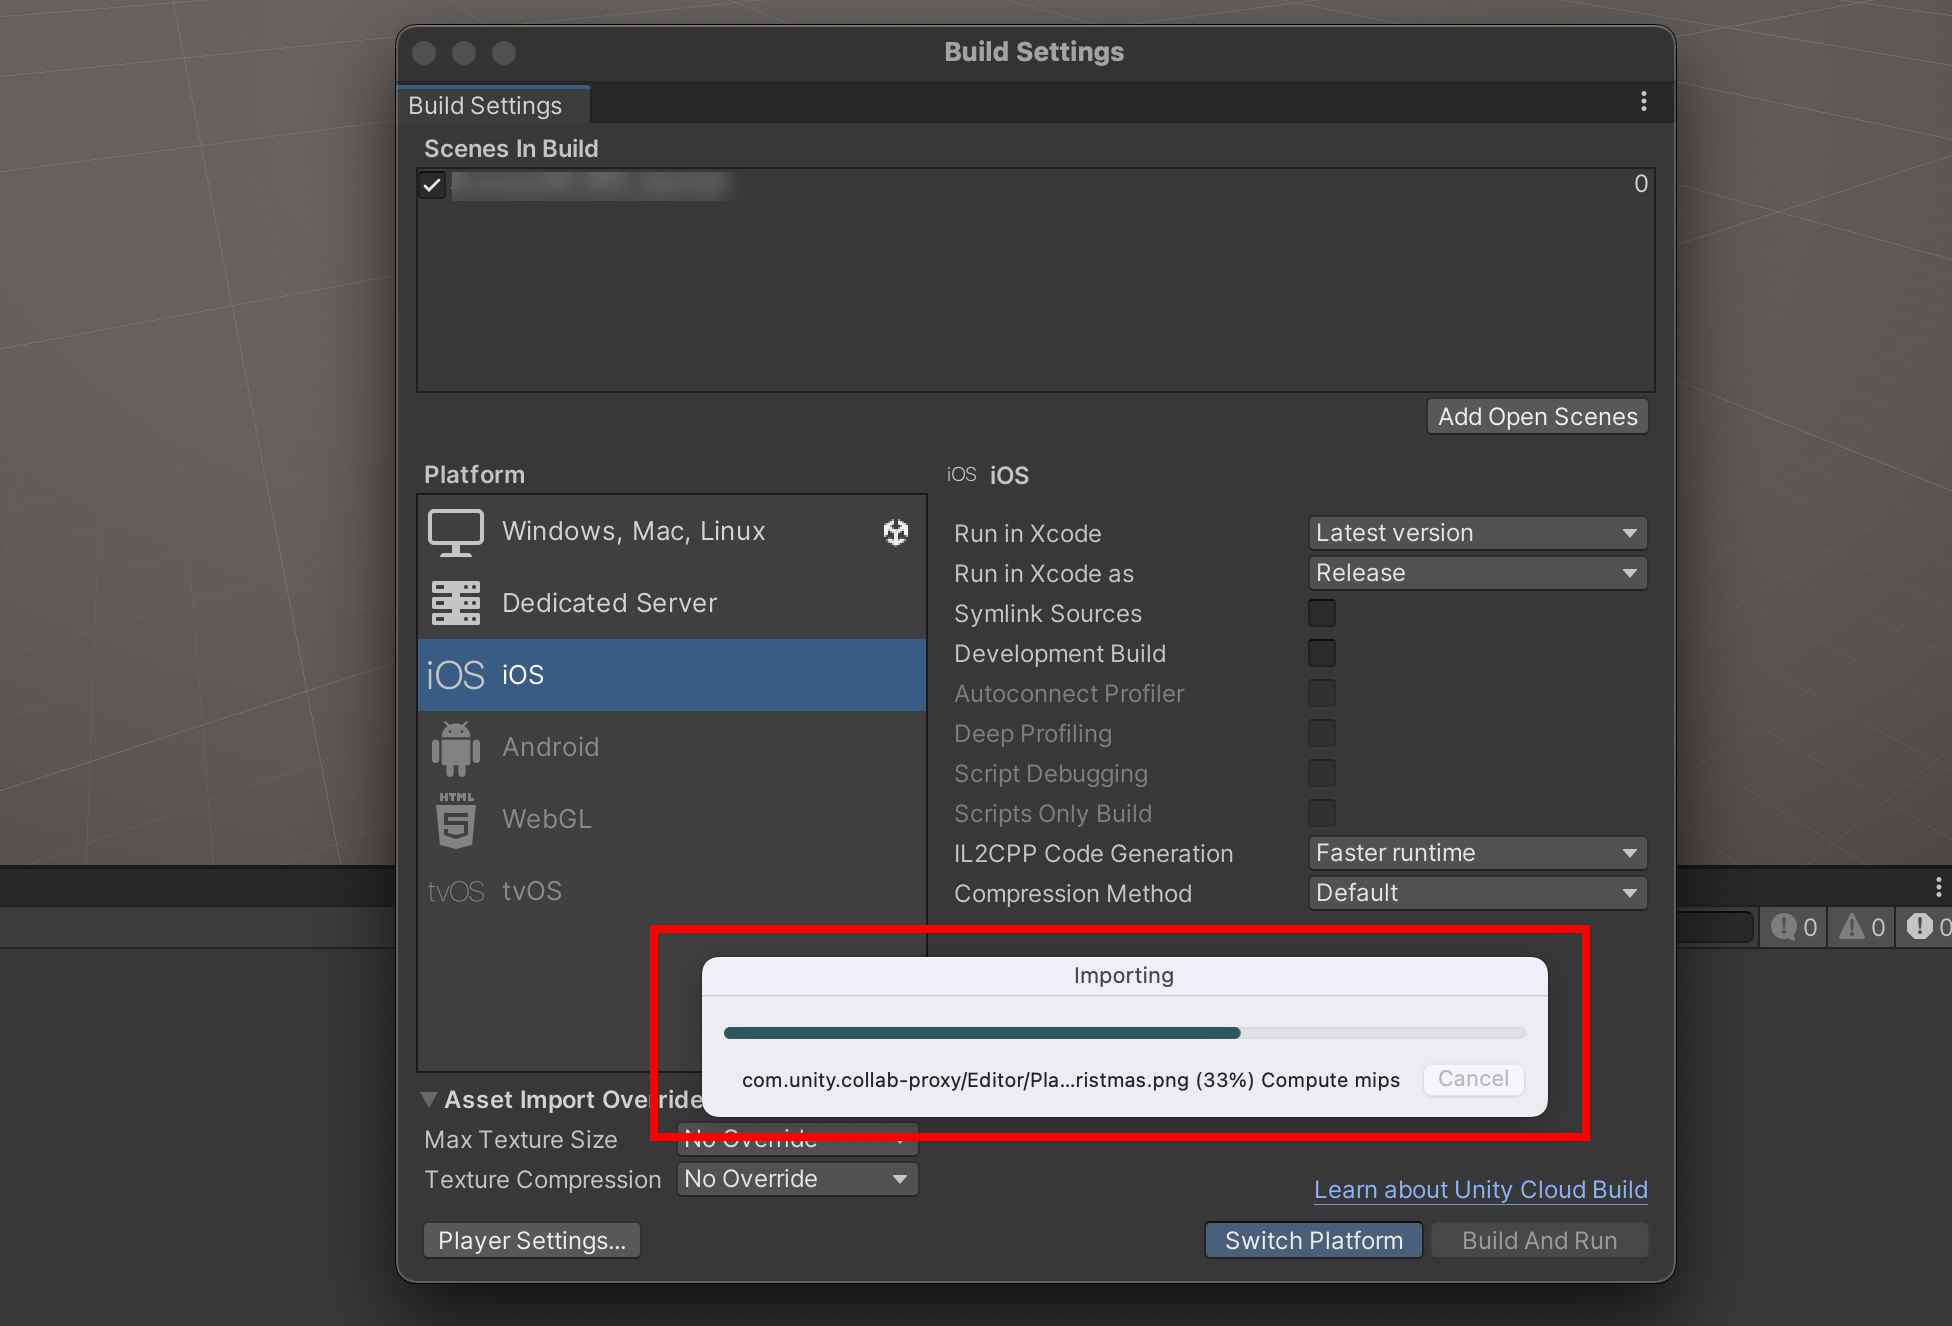The image size is (1952, 1326).
Task: Click the Dedicated Server platform icon
Action: point(455,603)
